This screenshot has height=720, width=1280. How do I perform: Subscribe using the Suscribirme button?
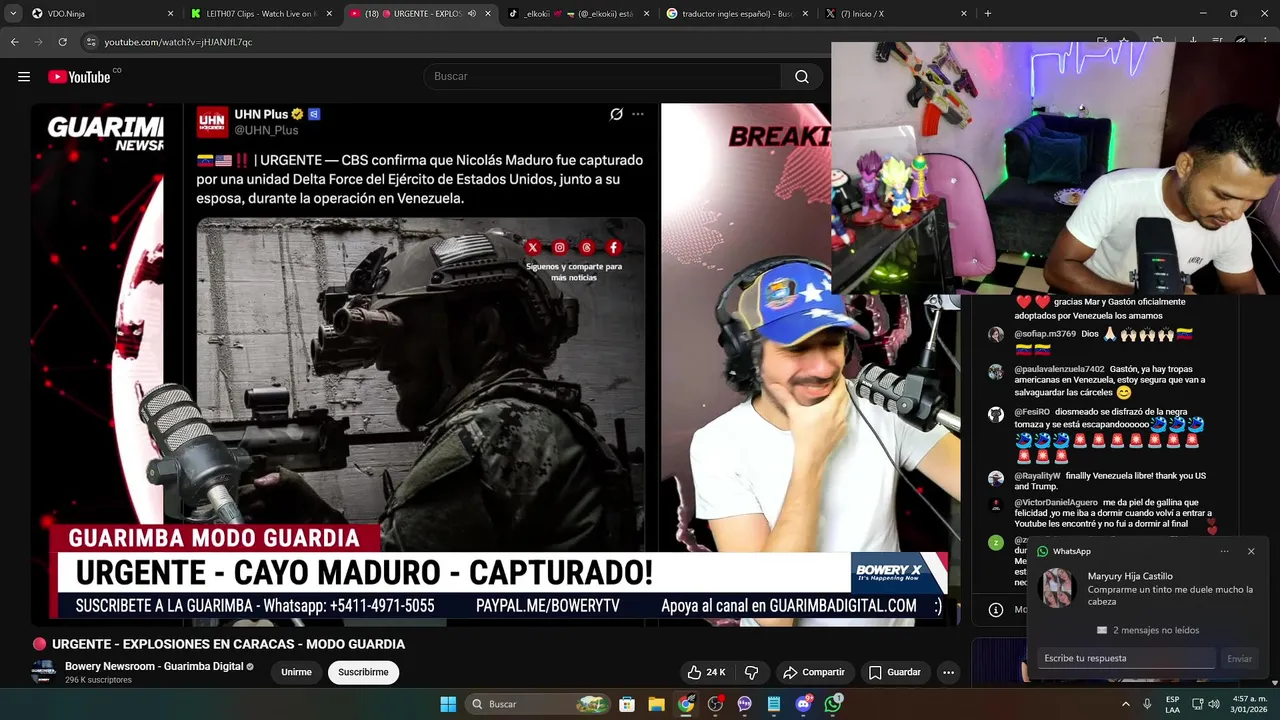(x=363, y=672)
